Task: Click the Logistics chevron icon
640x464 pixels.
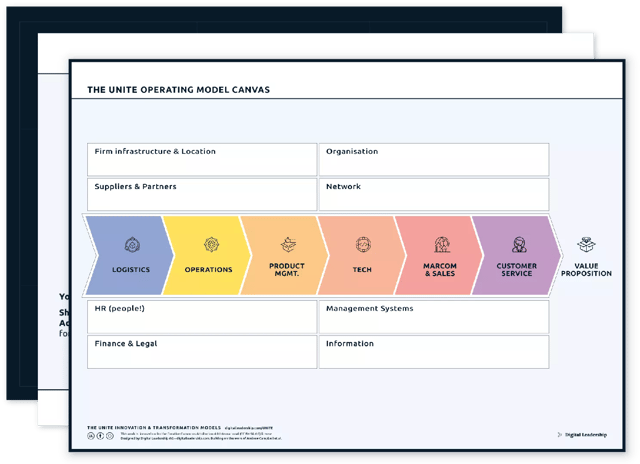Action: point(132,245)
